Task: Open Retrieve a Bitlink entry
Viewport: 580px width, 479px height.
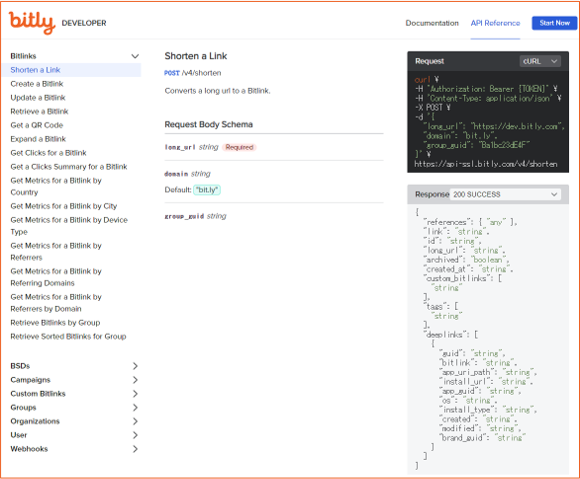Action: point(39,111)
